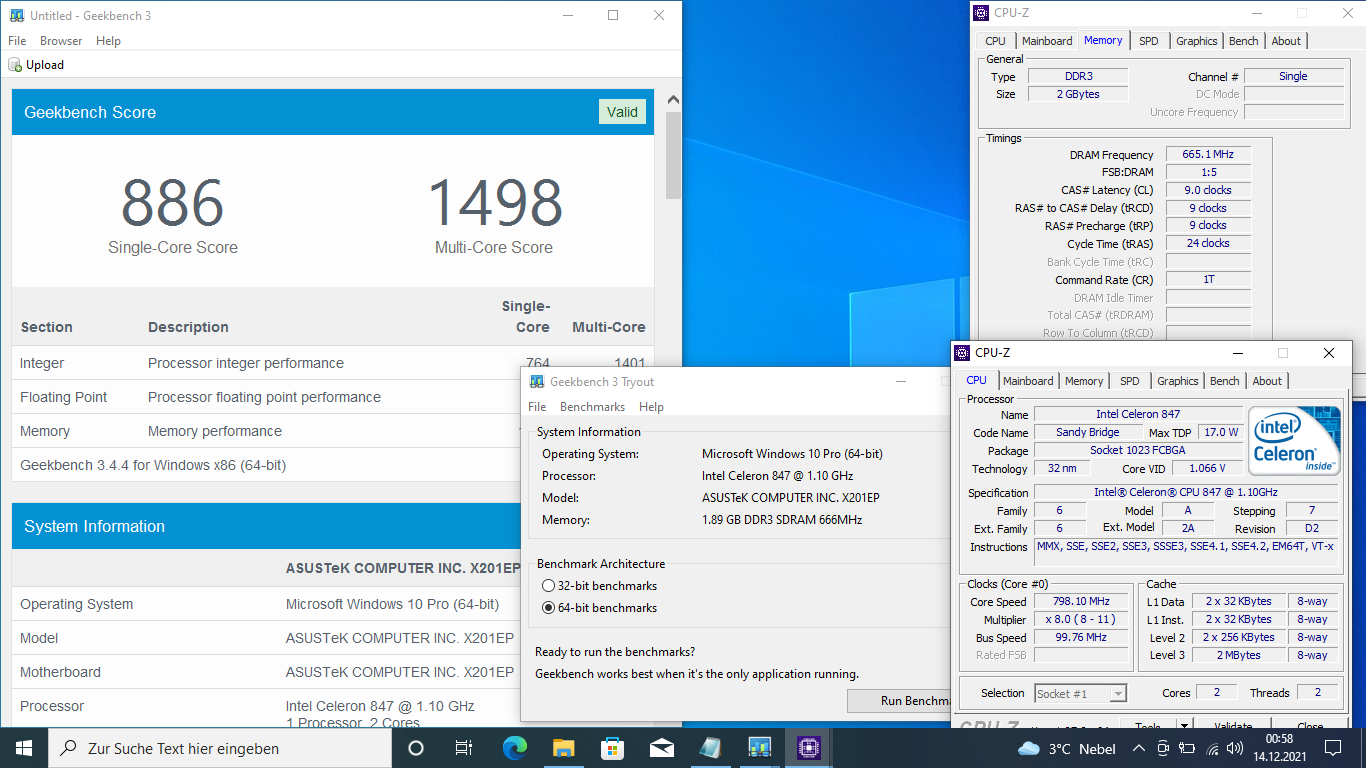The width and height of the screenshot is (1366, 768).
Task: Open the weather widget showing 3°C Nebel
Action: 1066,748
